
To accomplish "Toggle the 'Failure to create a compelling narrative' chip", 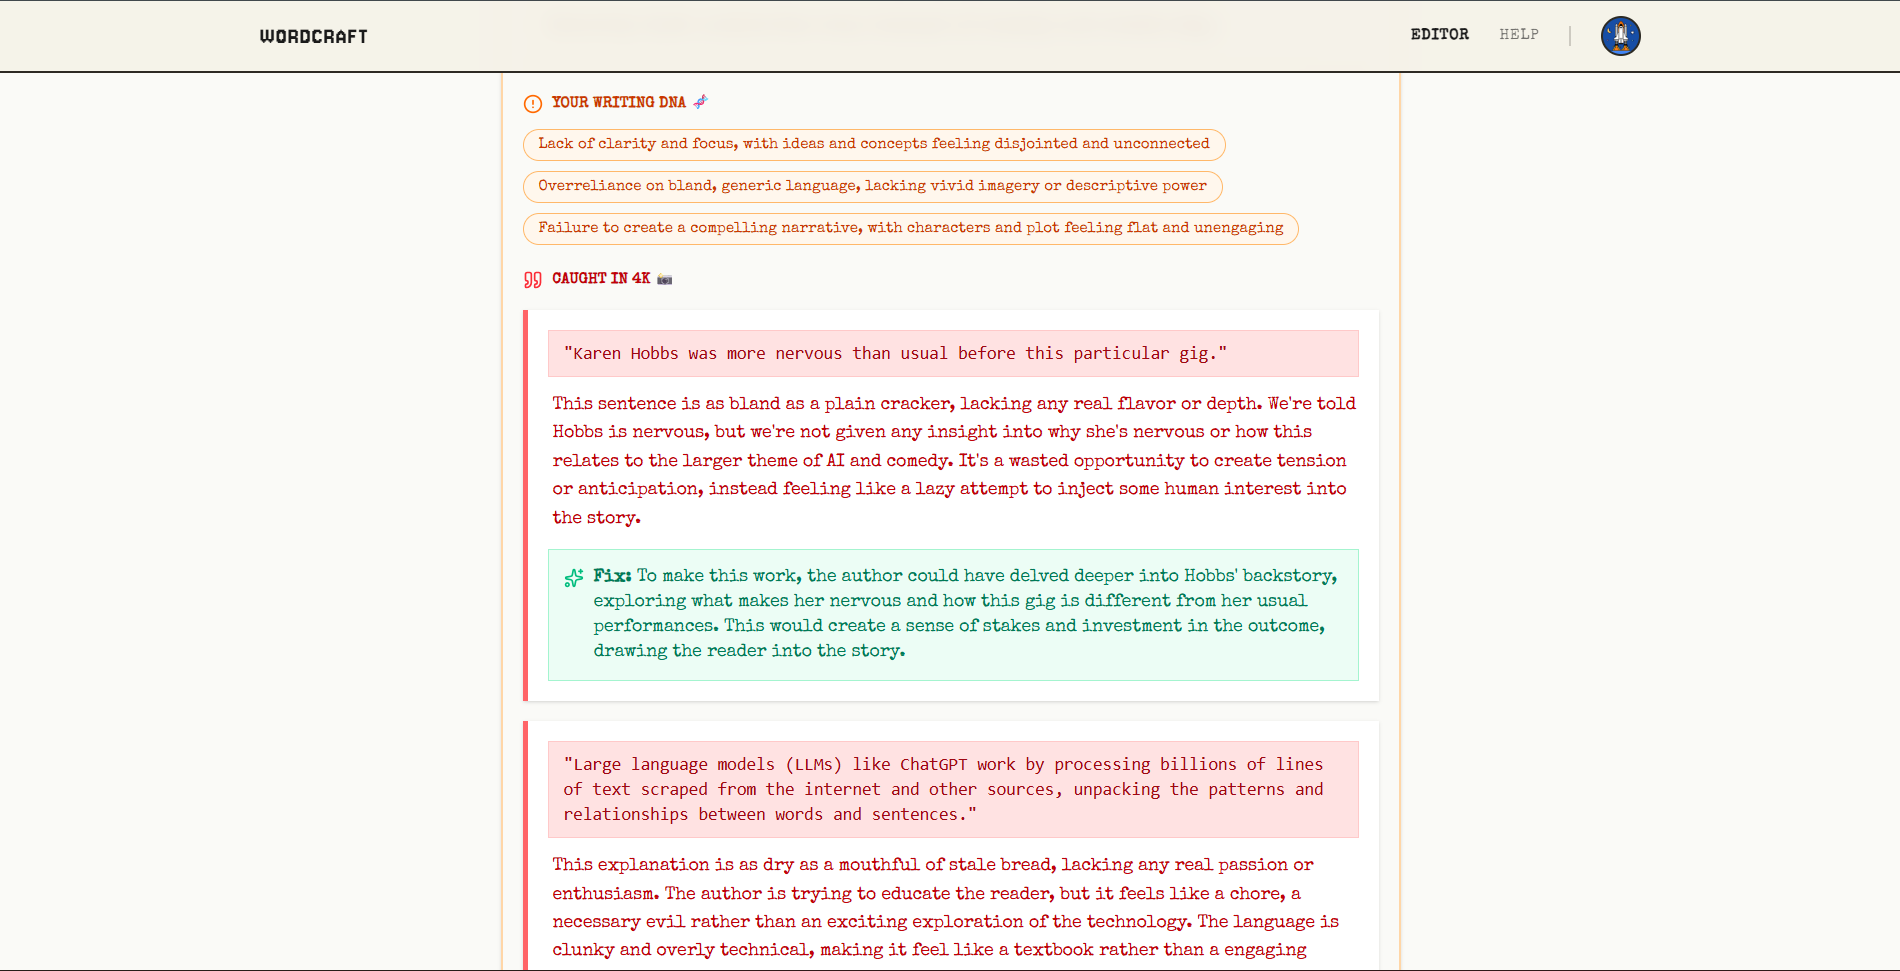I will [x=911, y=228].
